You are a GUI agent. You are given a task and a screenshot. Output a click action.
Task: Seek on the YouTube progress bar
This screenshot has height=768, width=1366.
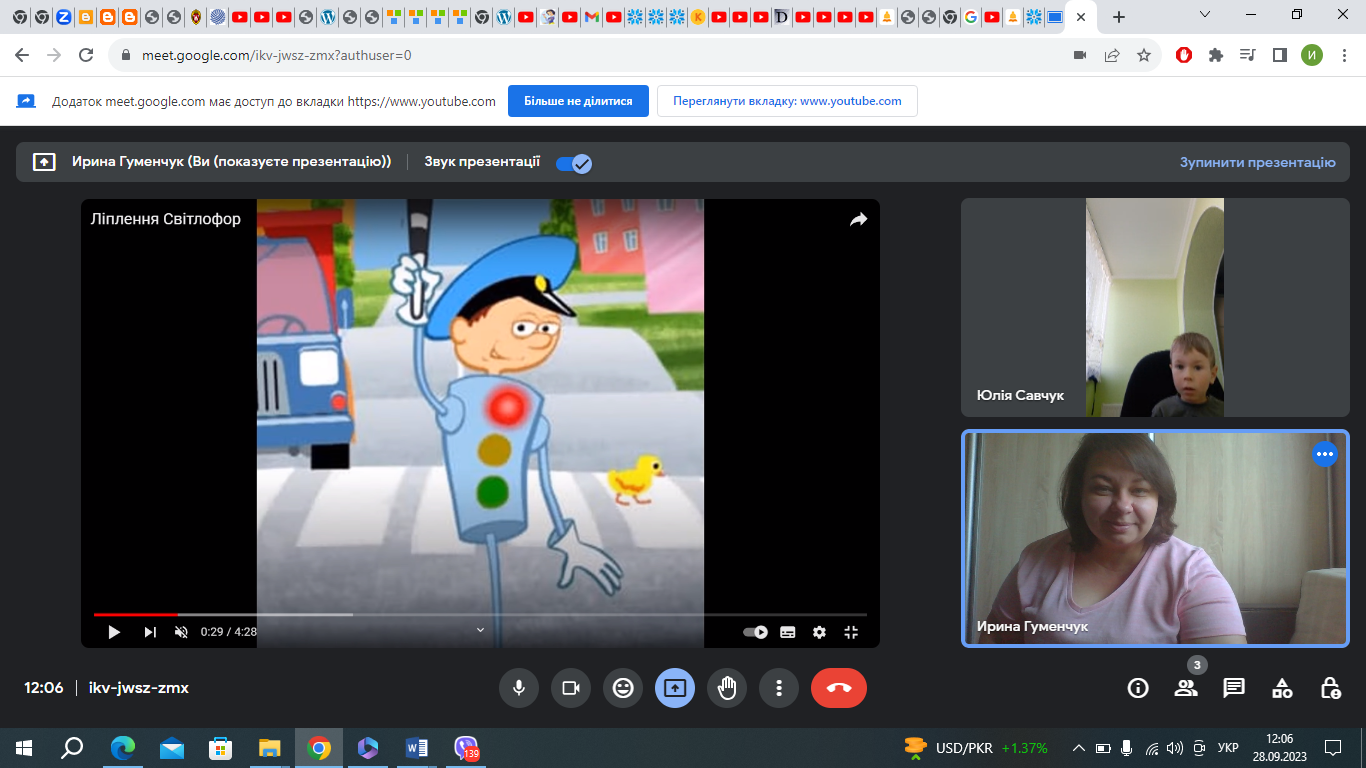480,614
